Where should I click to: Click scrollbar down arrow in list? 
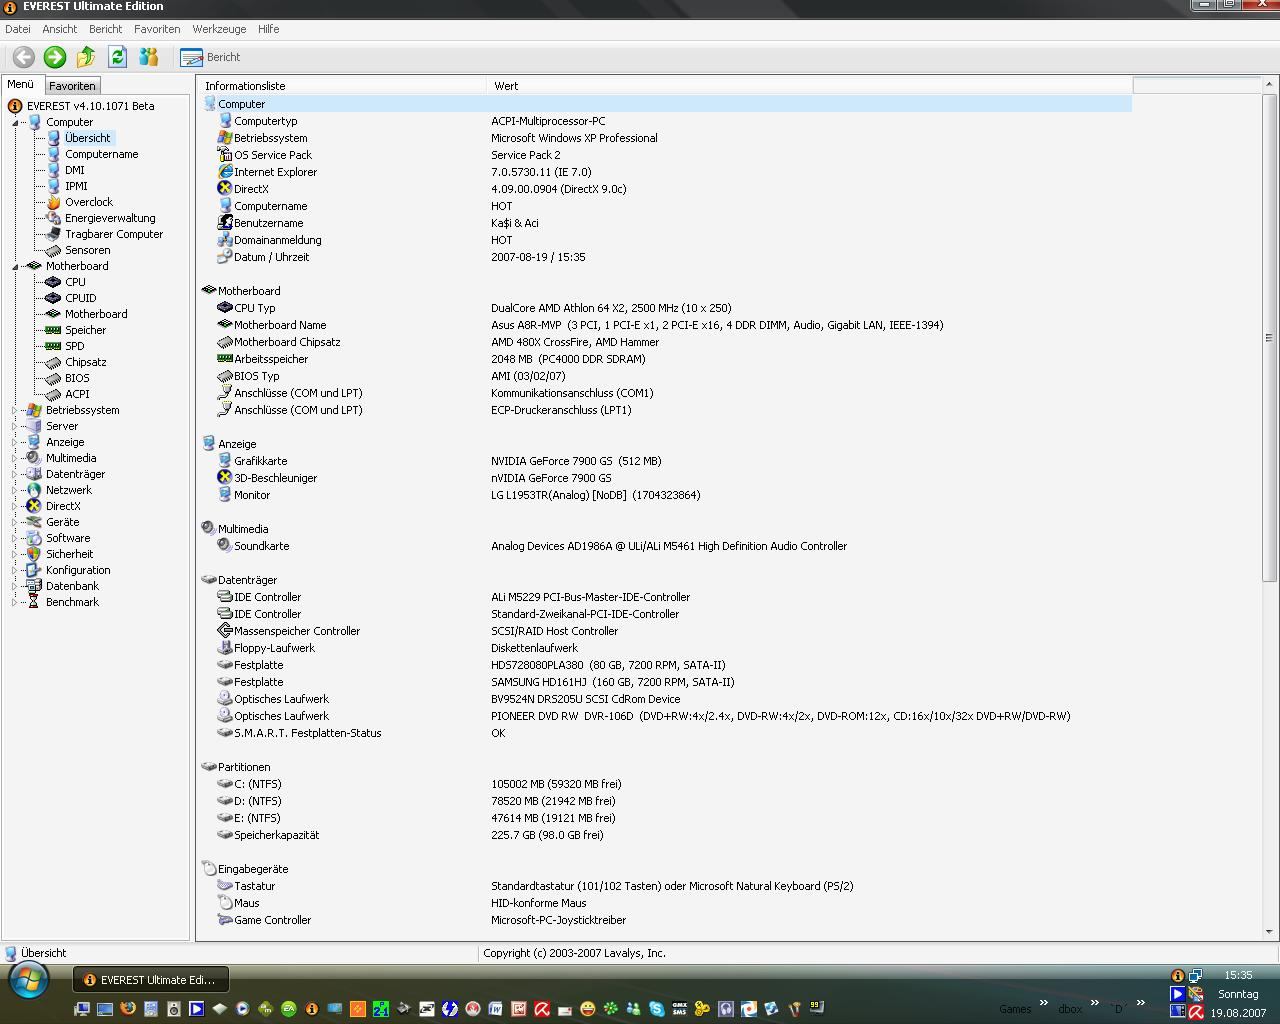click(x=1269, y=931)
